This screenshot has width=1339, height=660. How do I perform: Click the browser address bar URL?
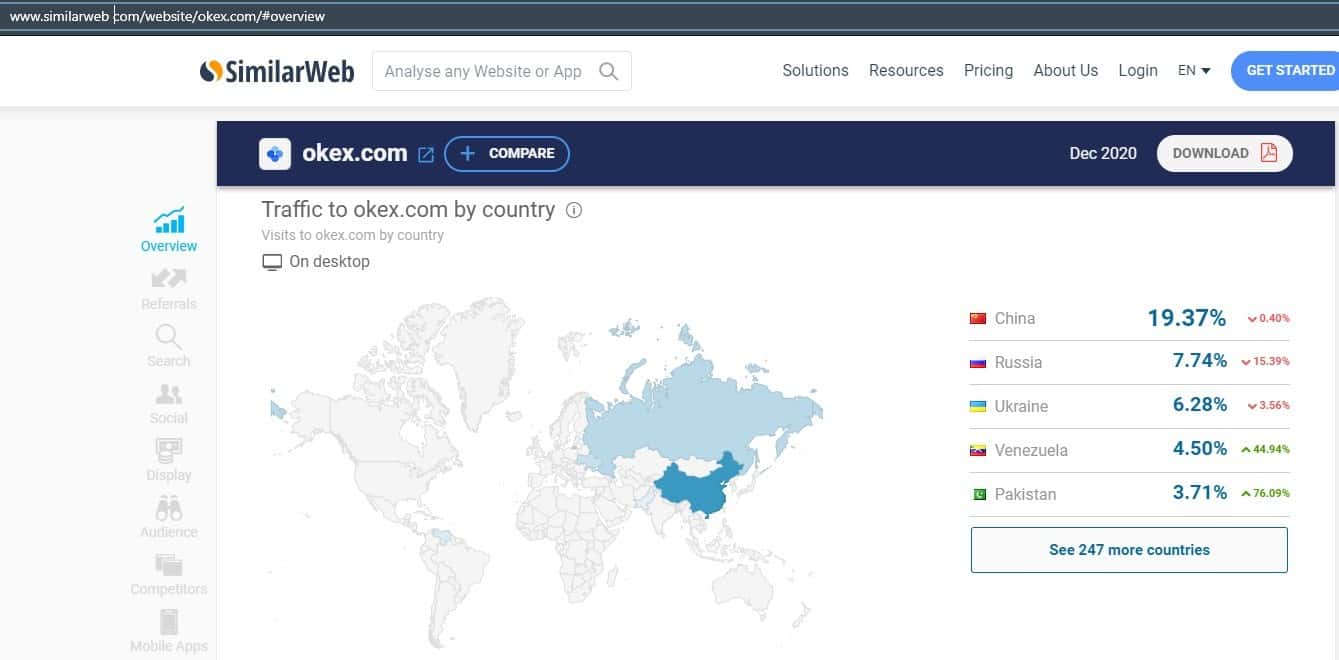pos(167,16)
